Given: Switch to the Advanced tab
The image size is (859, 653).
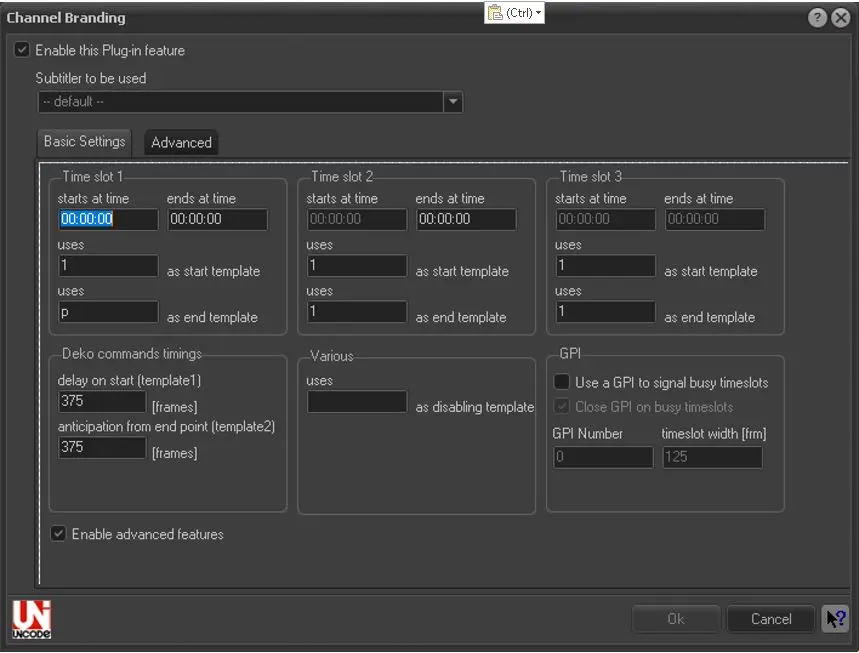Looking at the screenshot, I should (x=181, y=142).
